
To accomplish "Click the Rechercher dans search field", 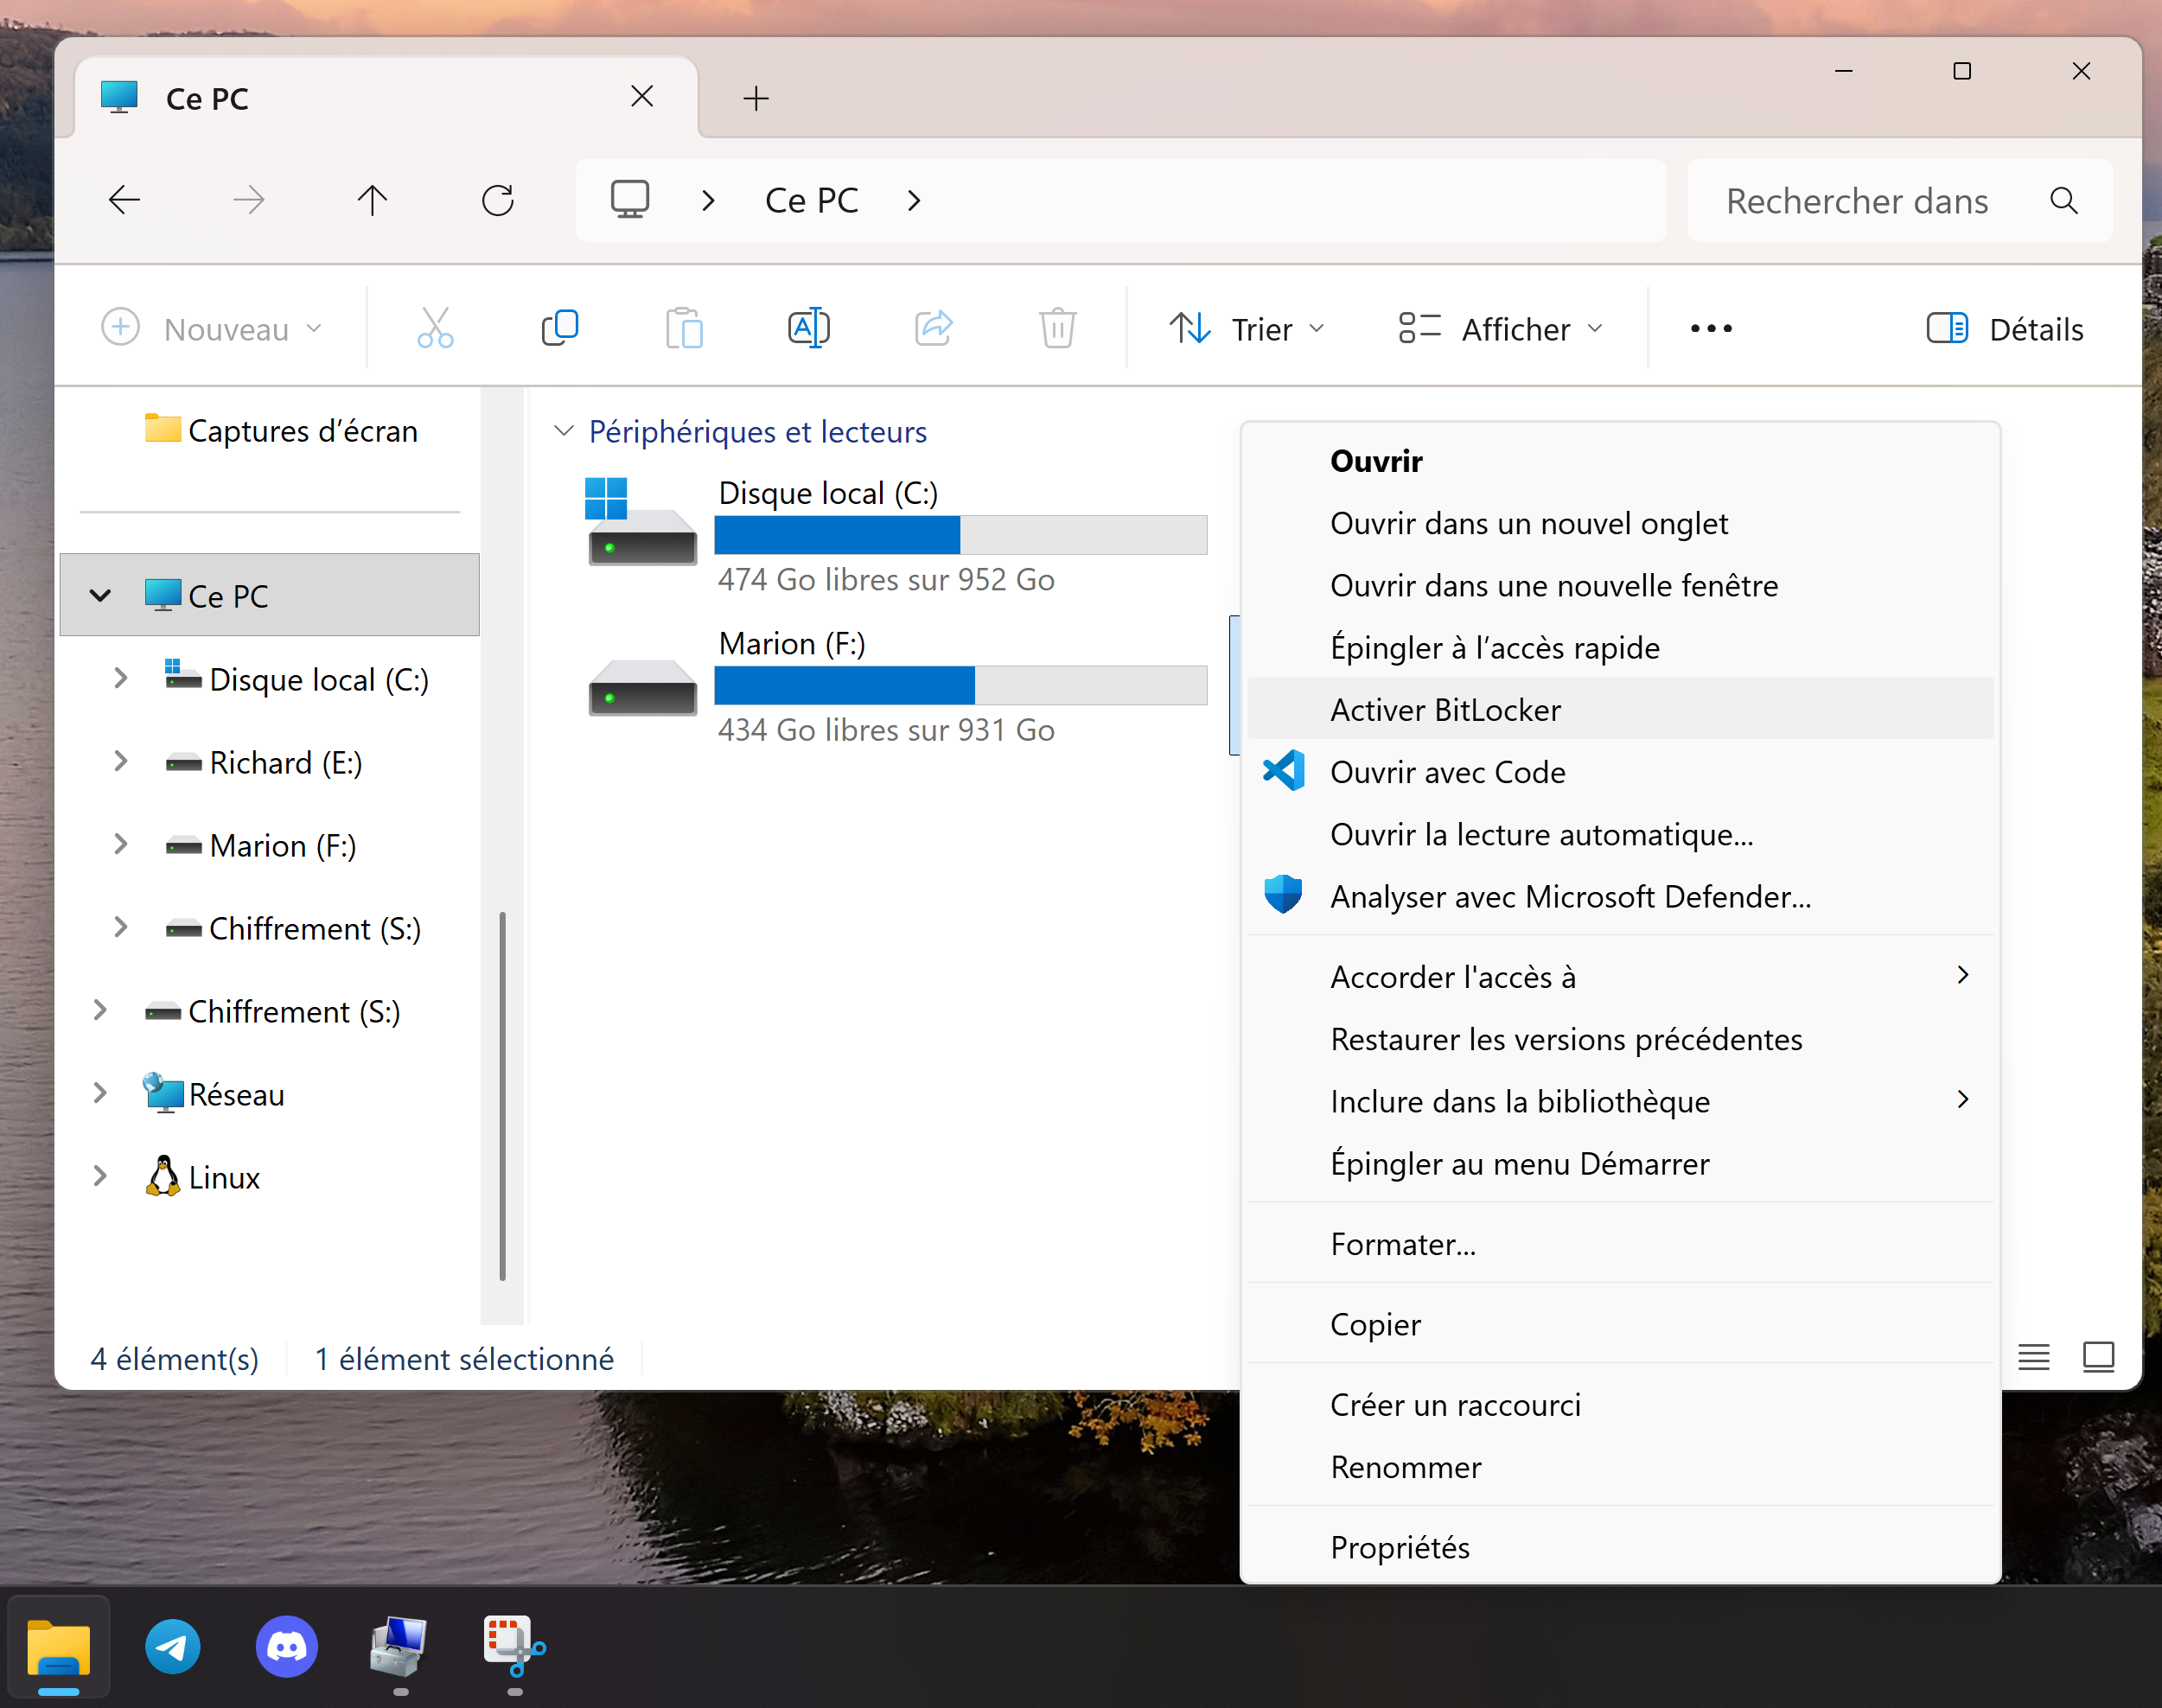I will tap(1855, 201).
